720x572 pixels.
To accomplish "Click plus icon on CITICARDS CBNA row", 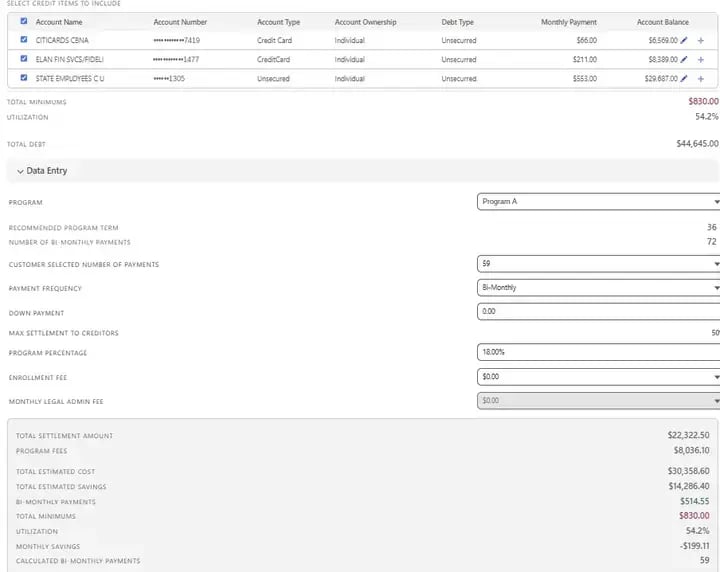I will point(701,40).
